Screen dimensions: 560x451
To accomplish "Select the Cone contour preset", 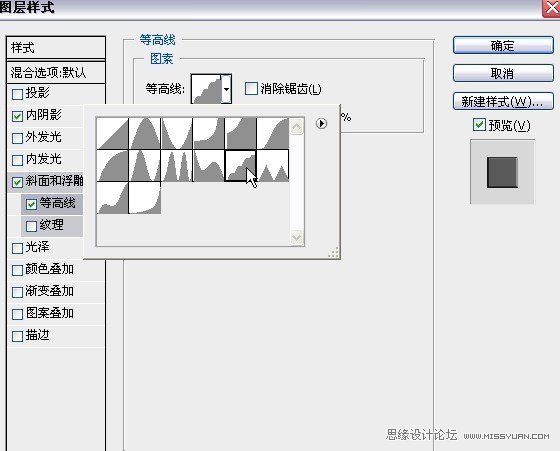I will tap(145, 133).
